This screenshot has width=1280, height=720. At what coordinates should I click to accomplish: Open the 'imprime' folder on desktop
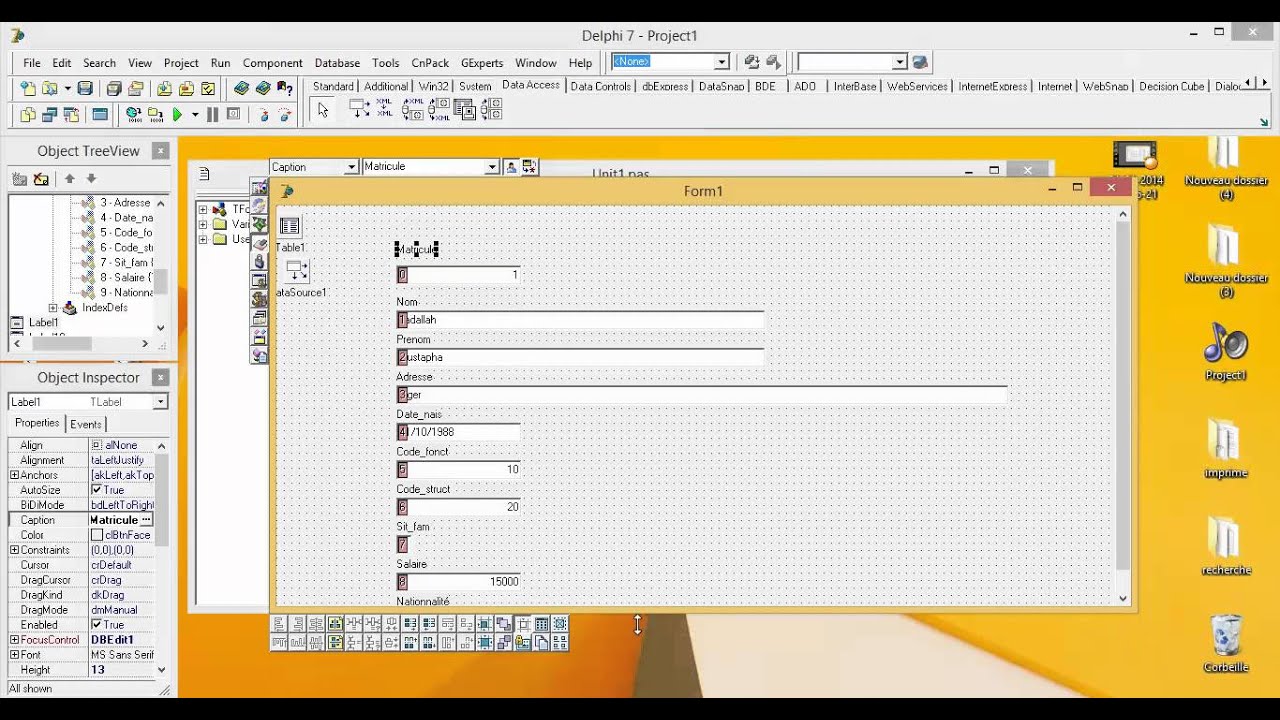coord(1226,449)
